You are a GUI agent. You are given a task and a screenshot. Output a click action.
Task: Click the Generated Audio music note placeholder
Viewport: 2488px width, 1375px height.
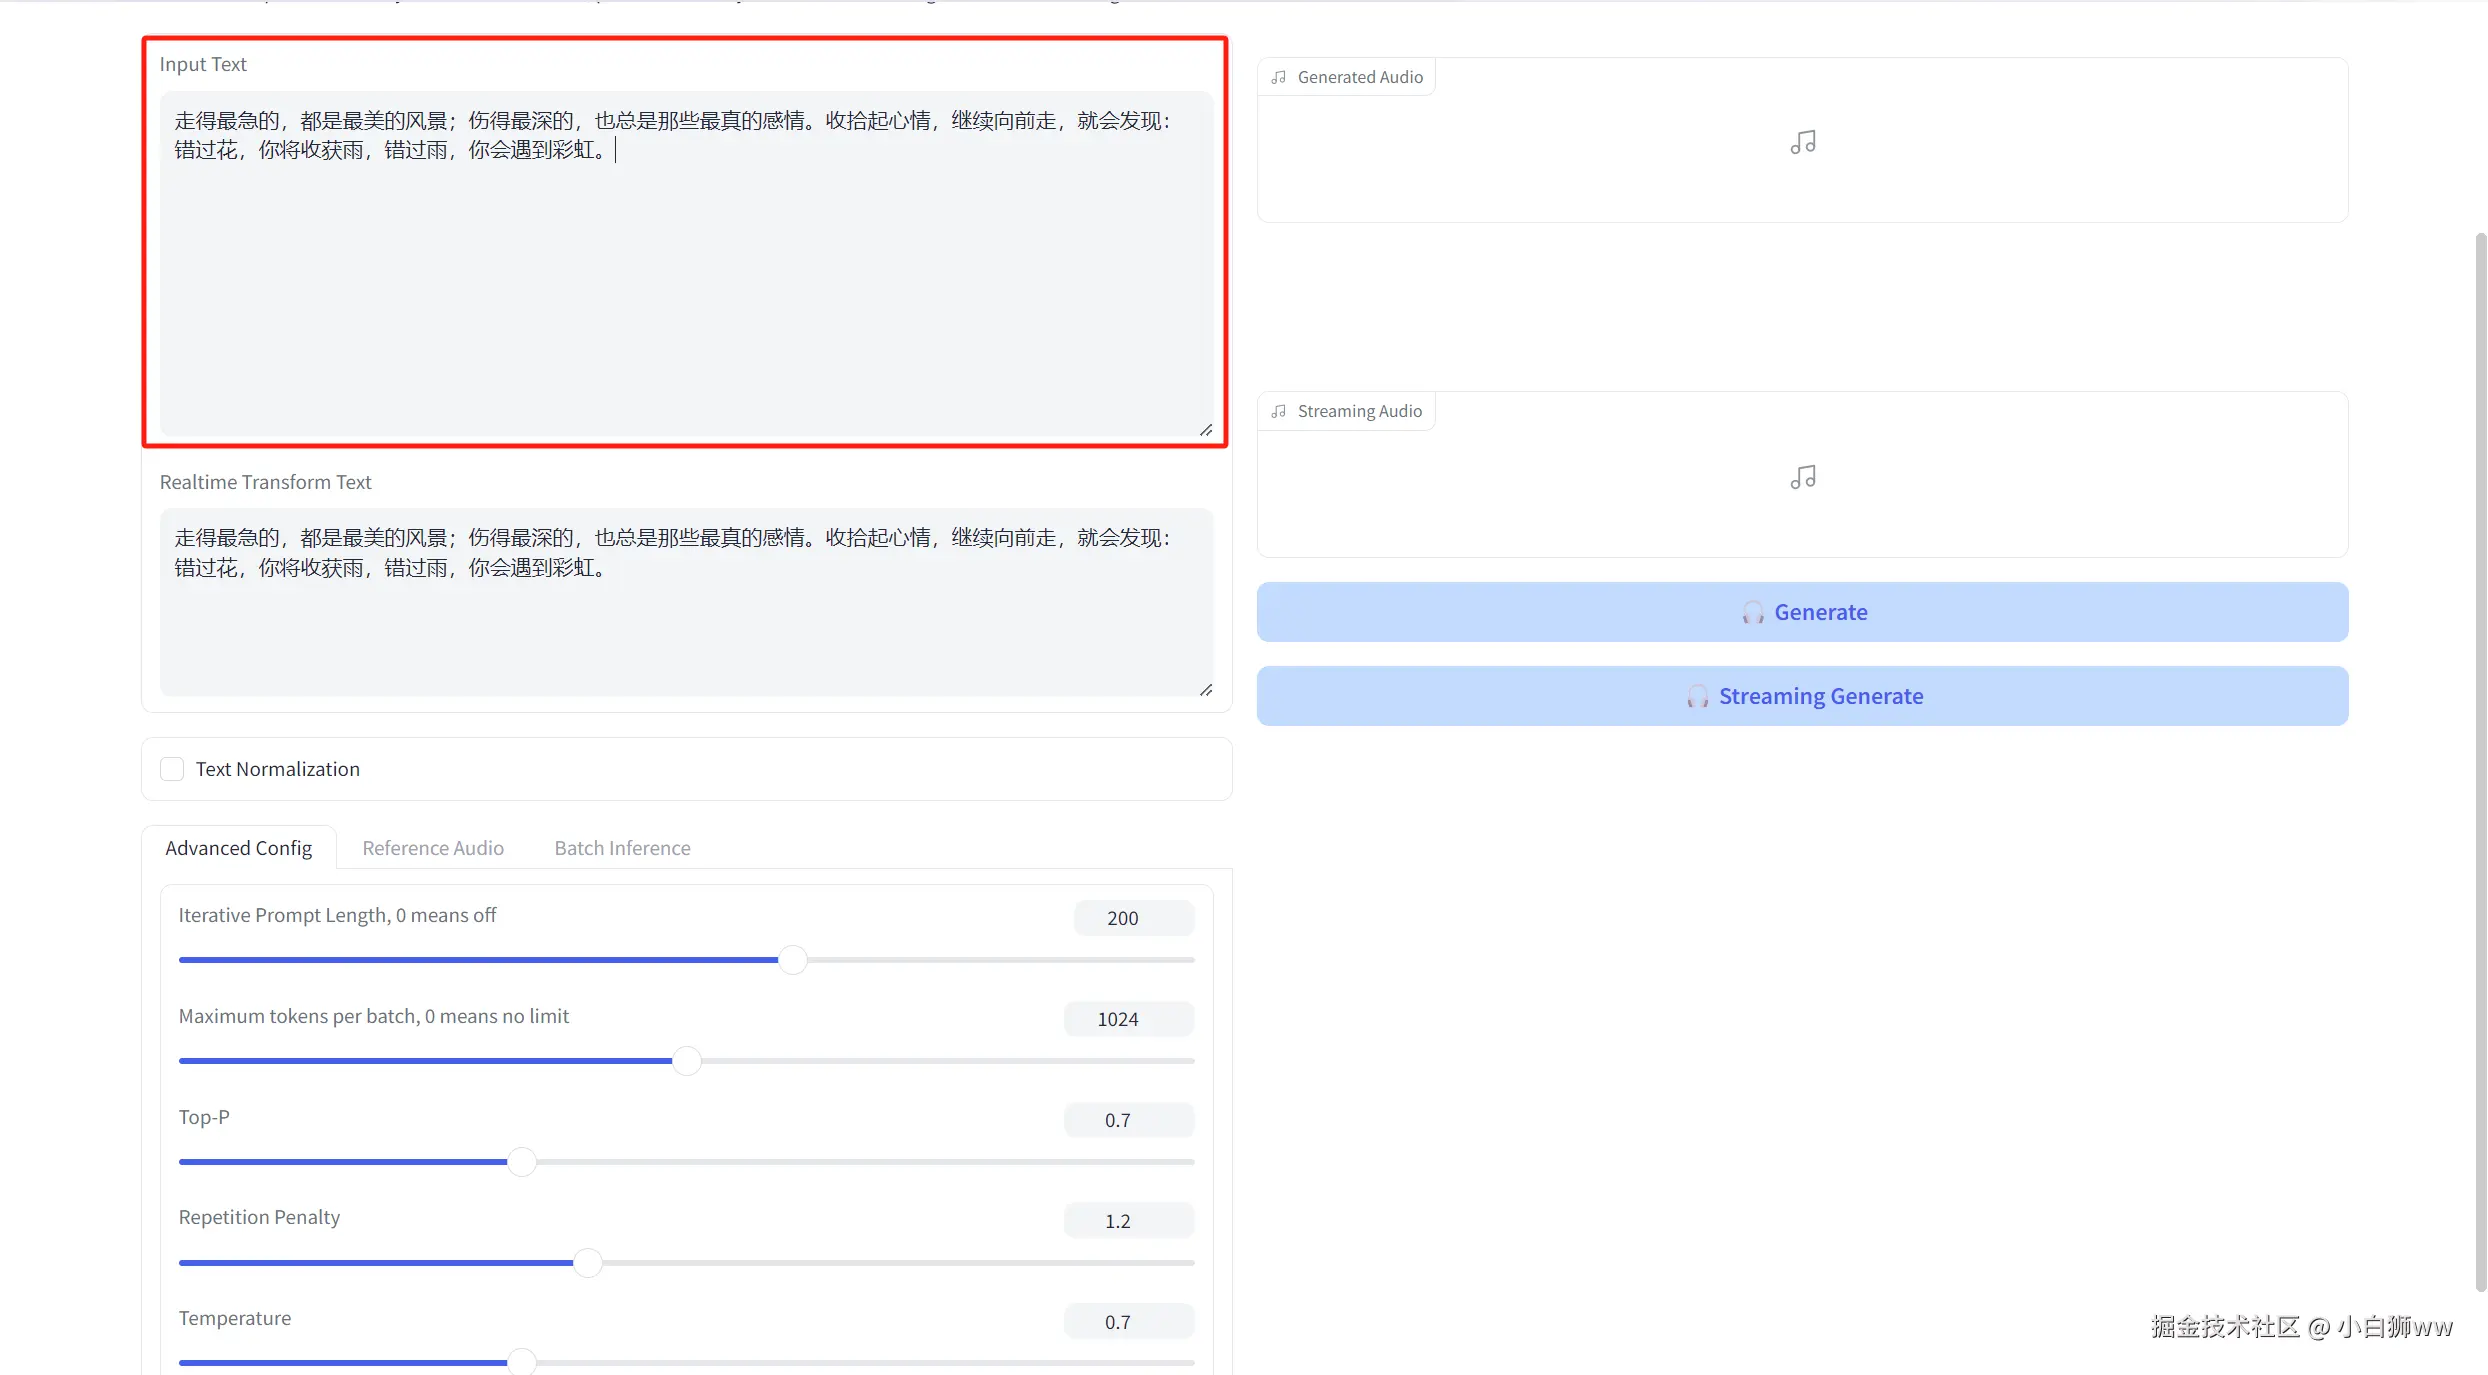click(x=1802, y=142)
